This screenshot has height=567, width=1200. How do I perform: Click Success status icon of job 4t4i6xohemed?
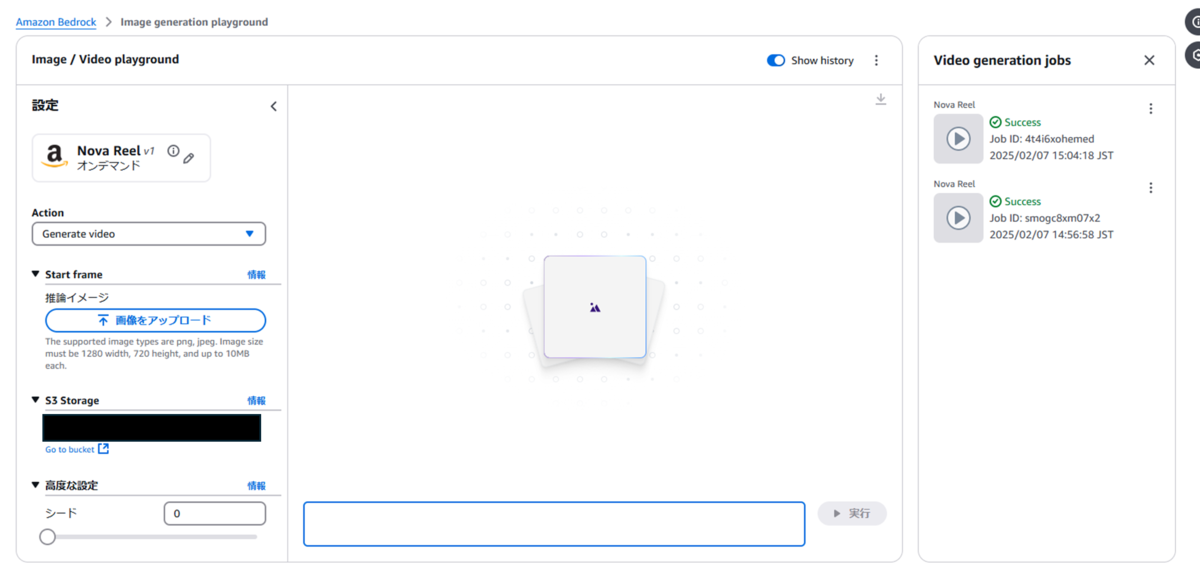pyautogui.click(x=996, y=122)
